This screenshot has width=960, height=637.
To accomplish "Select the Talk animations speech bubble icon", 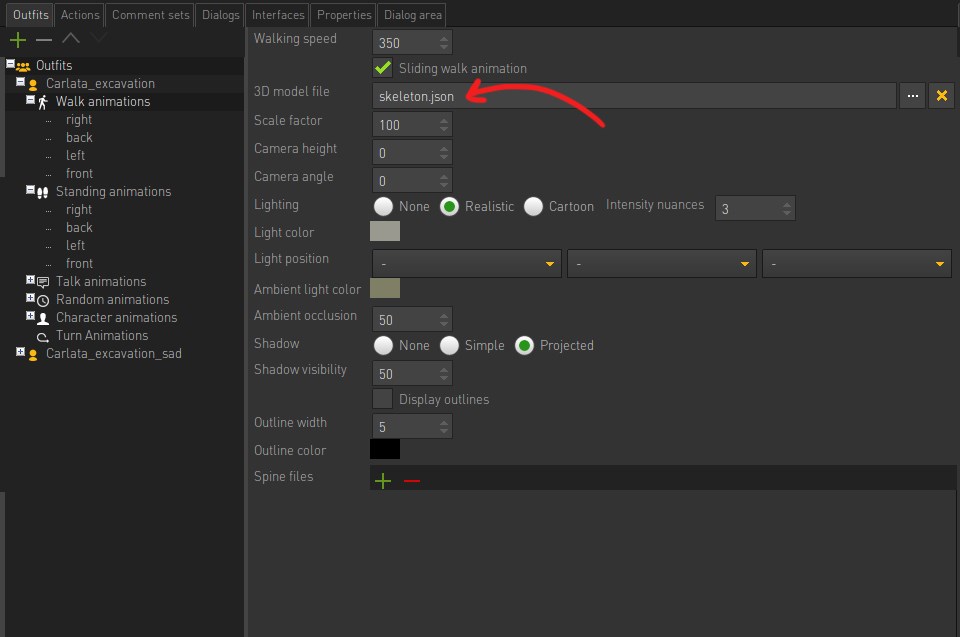I will coord(43,282).
